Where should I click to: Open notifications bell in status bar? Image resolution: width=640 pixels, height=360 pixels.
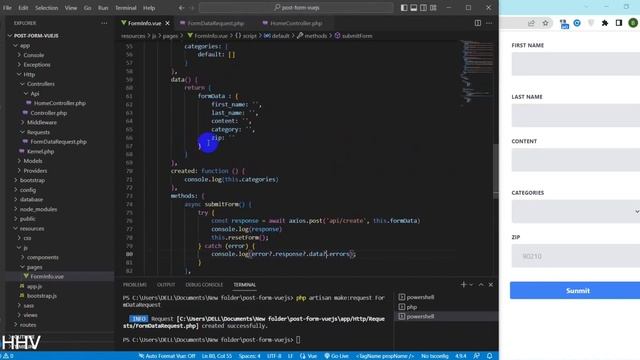[x=489, y=356]
